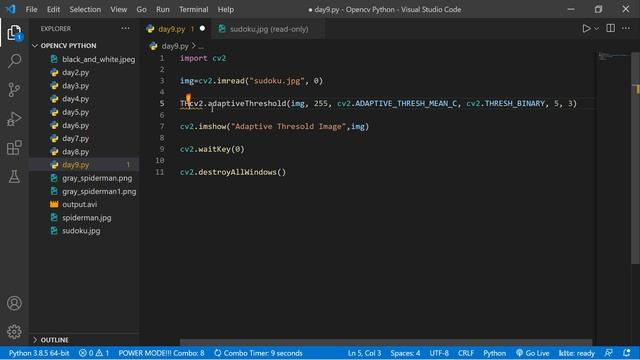
Task: Open black_and_white.jpeg in explorer
Action: click(98, 59)
